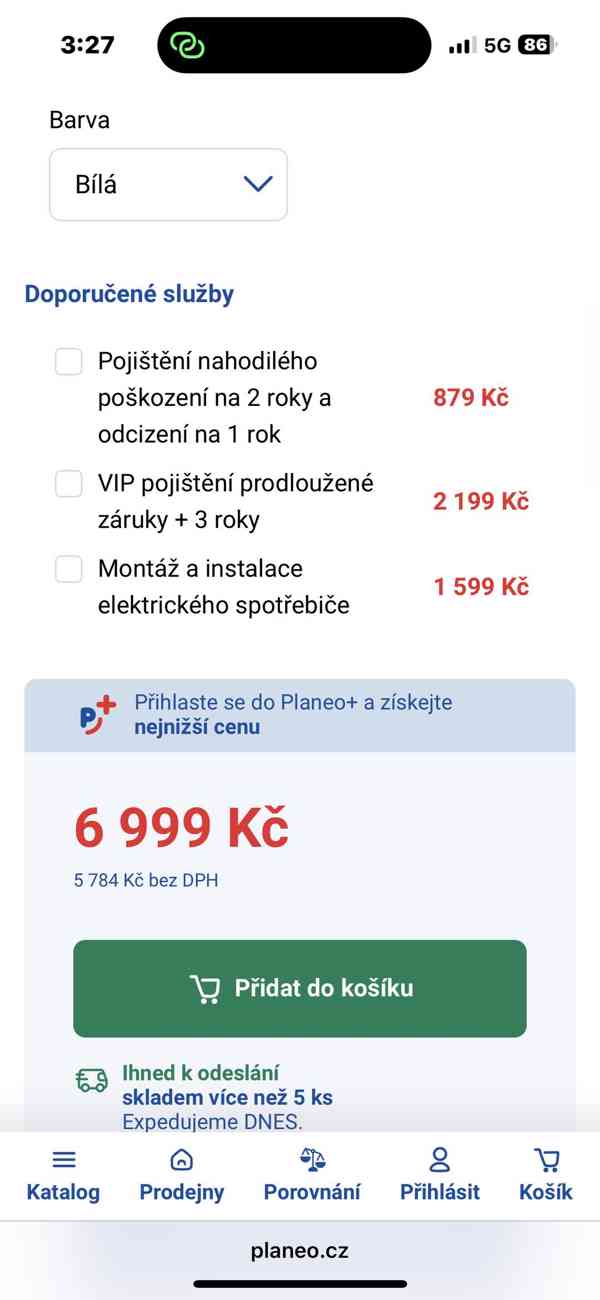Open the Přihlaste se do Planeo+ link

tap(290, 716)
